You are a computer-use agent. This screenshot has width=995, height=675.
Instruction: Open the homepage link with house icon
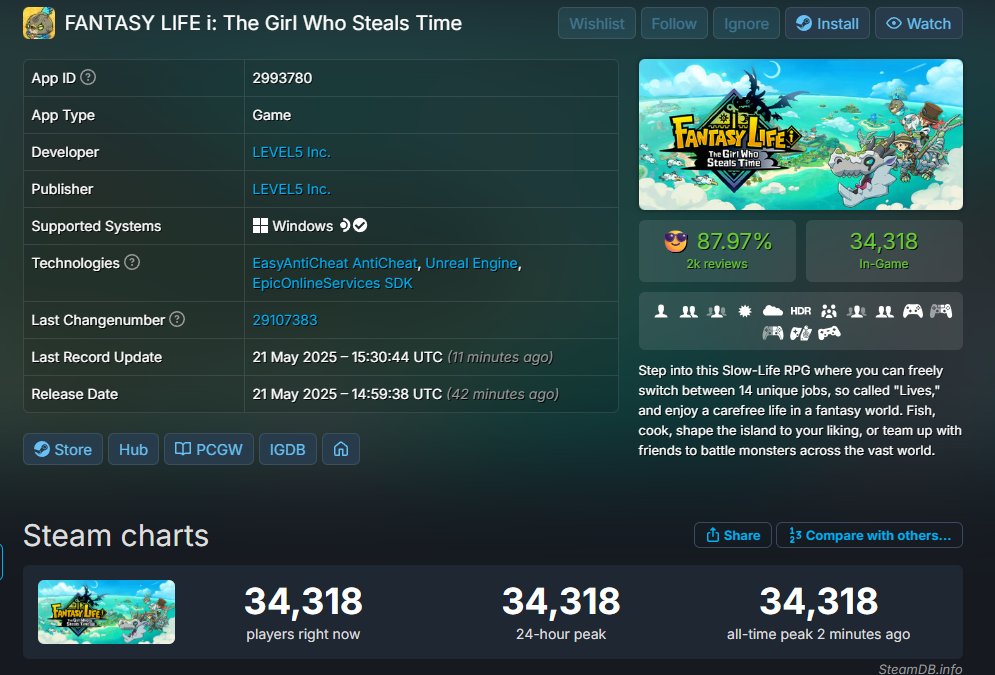(x=341, y=449)
